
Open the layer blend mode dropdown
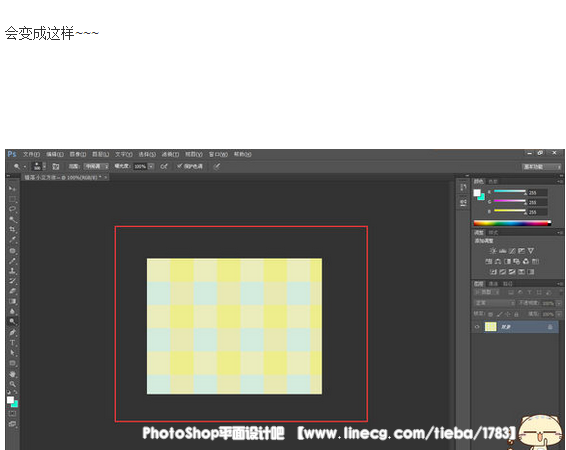(x=494, y=303)
